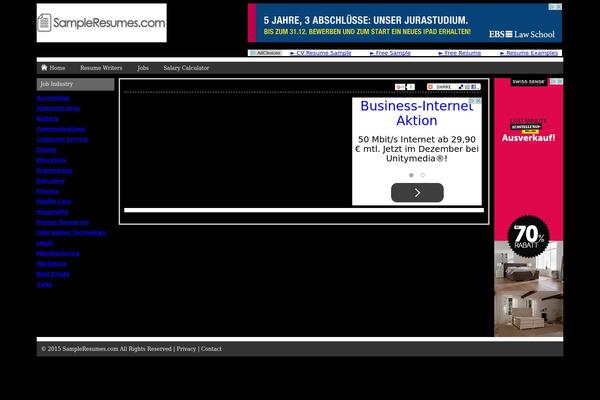Click the Google +1 button icon
The image size is (600, 400).
pos(400,87)
